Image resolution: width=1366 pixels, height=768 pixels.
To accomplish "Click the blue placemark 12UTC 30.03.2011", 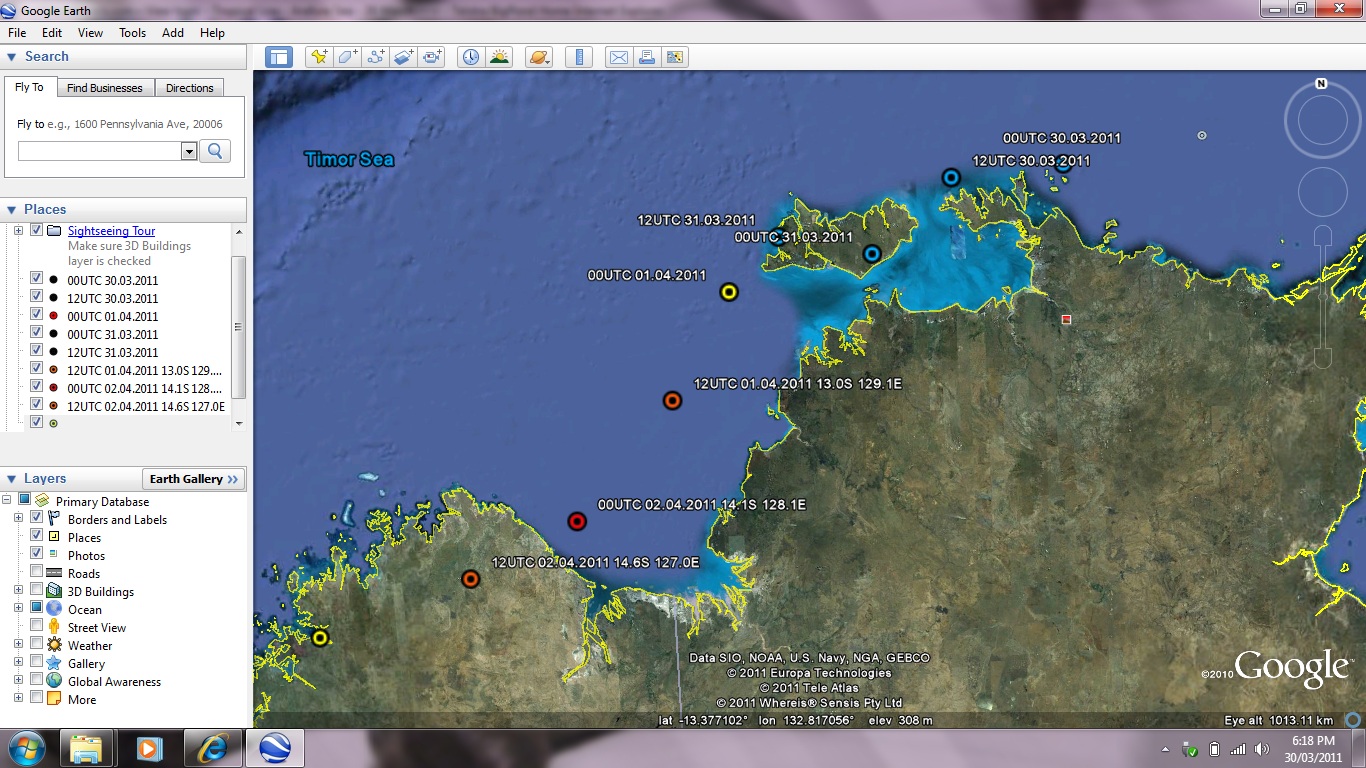I will (951, 178).
